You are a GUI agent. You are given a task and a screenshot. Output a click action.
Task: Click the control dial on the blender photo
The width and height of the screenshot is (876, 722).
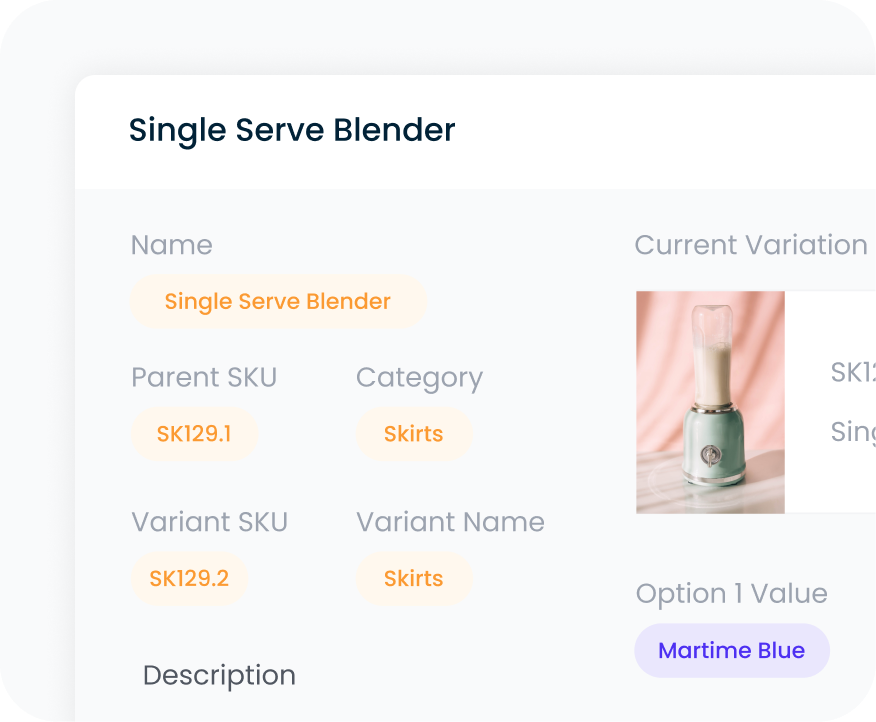click(712, 456)
